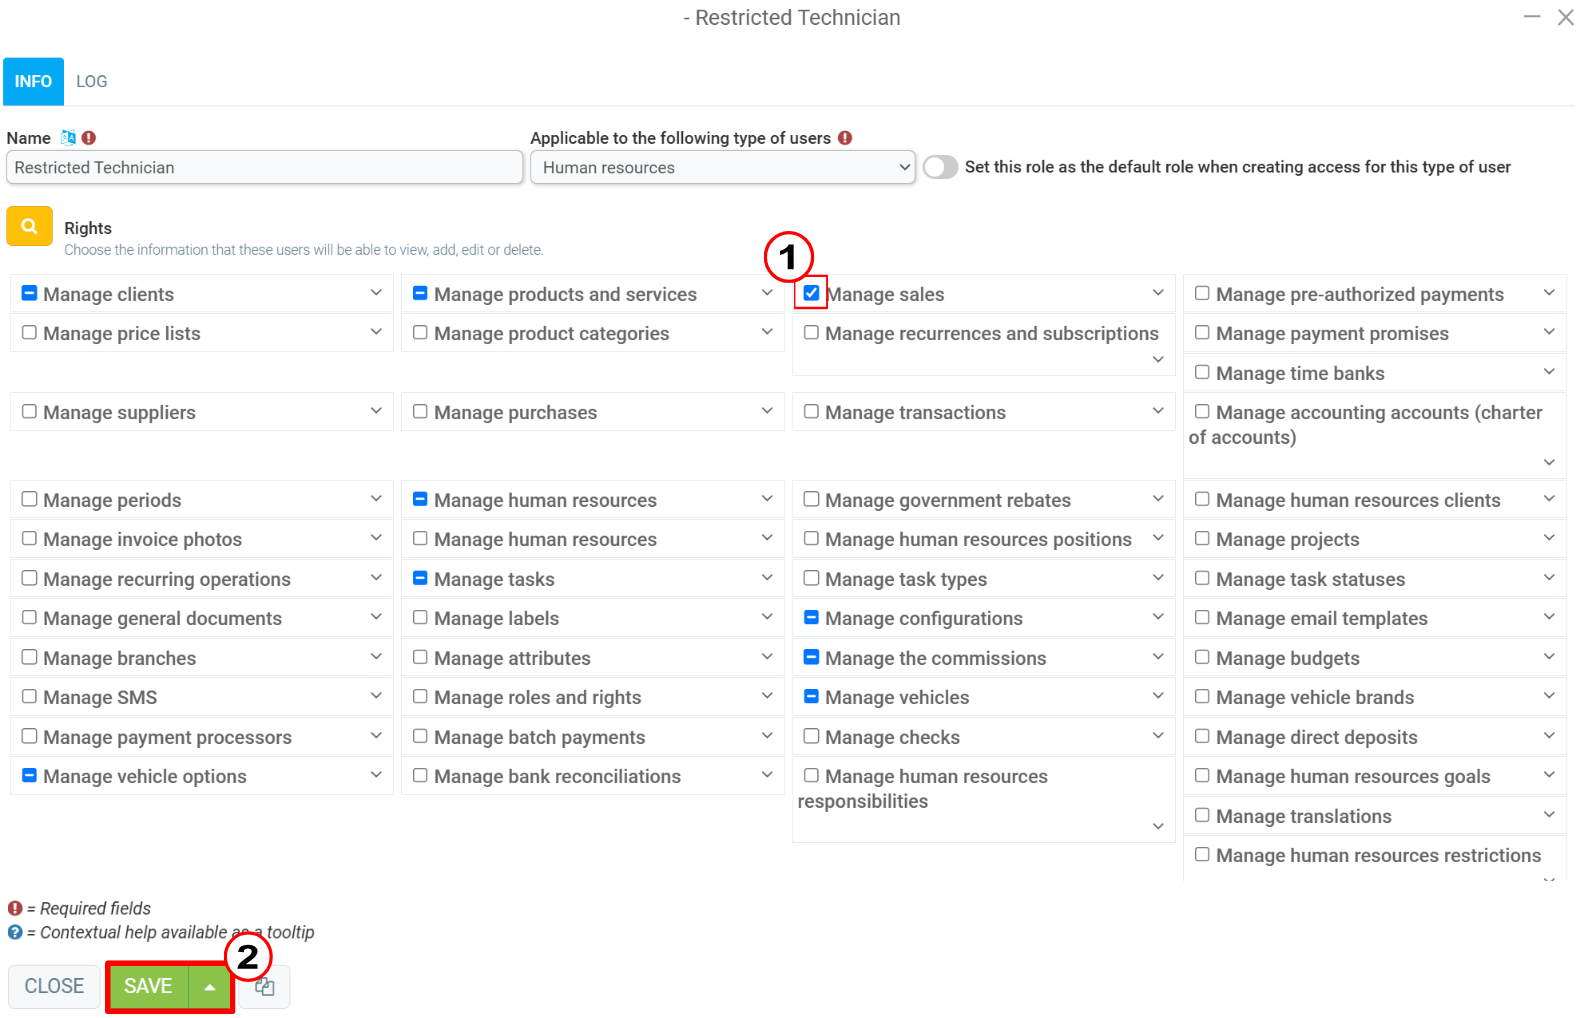Check Manage projects checkbox
The height and width of the screenshot is (1018, 1578).
[1202, 538]
